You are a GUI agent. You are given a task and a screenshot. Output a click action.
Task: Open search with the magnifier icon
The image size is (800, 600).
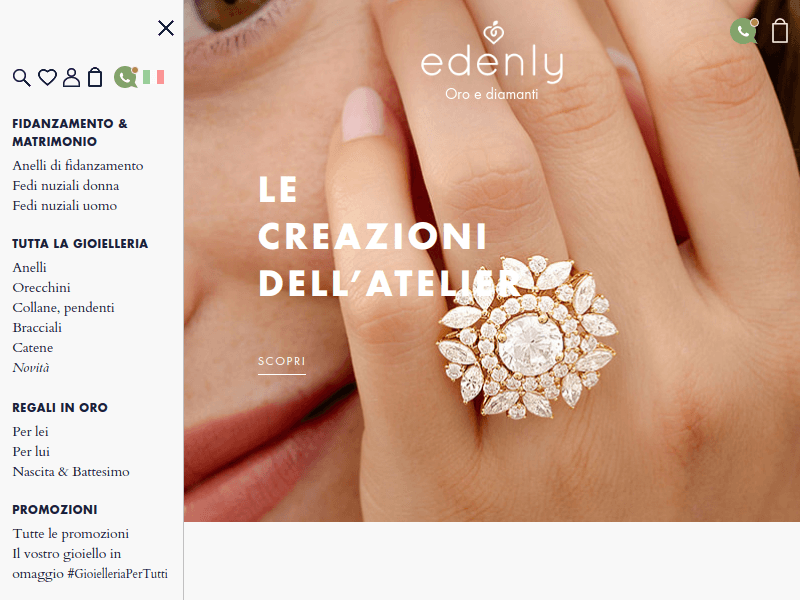pyautogui.click(x=21, y=78)
